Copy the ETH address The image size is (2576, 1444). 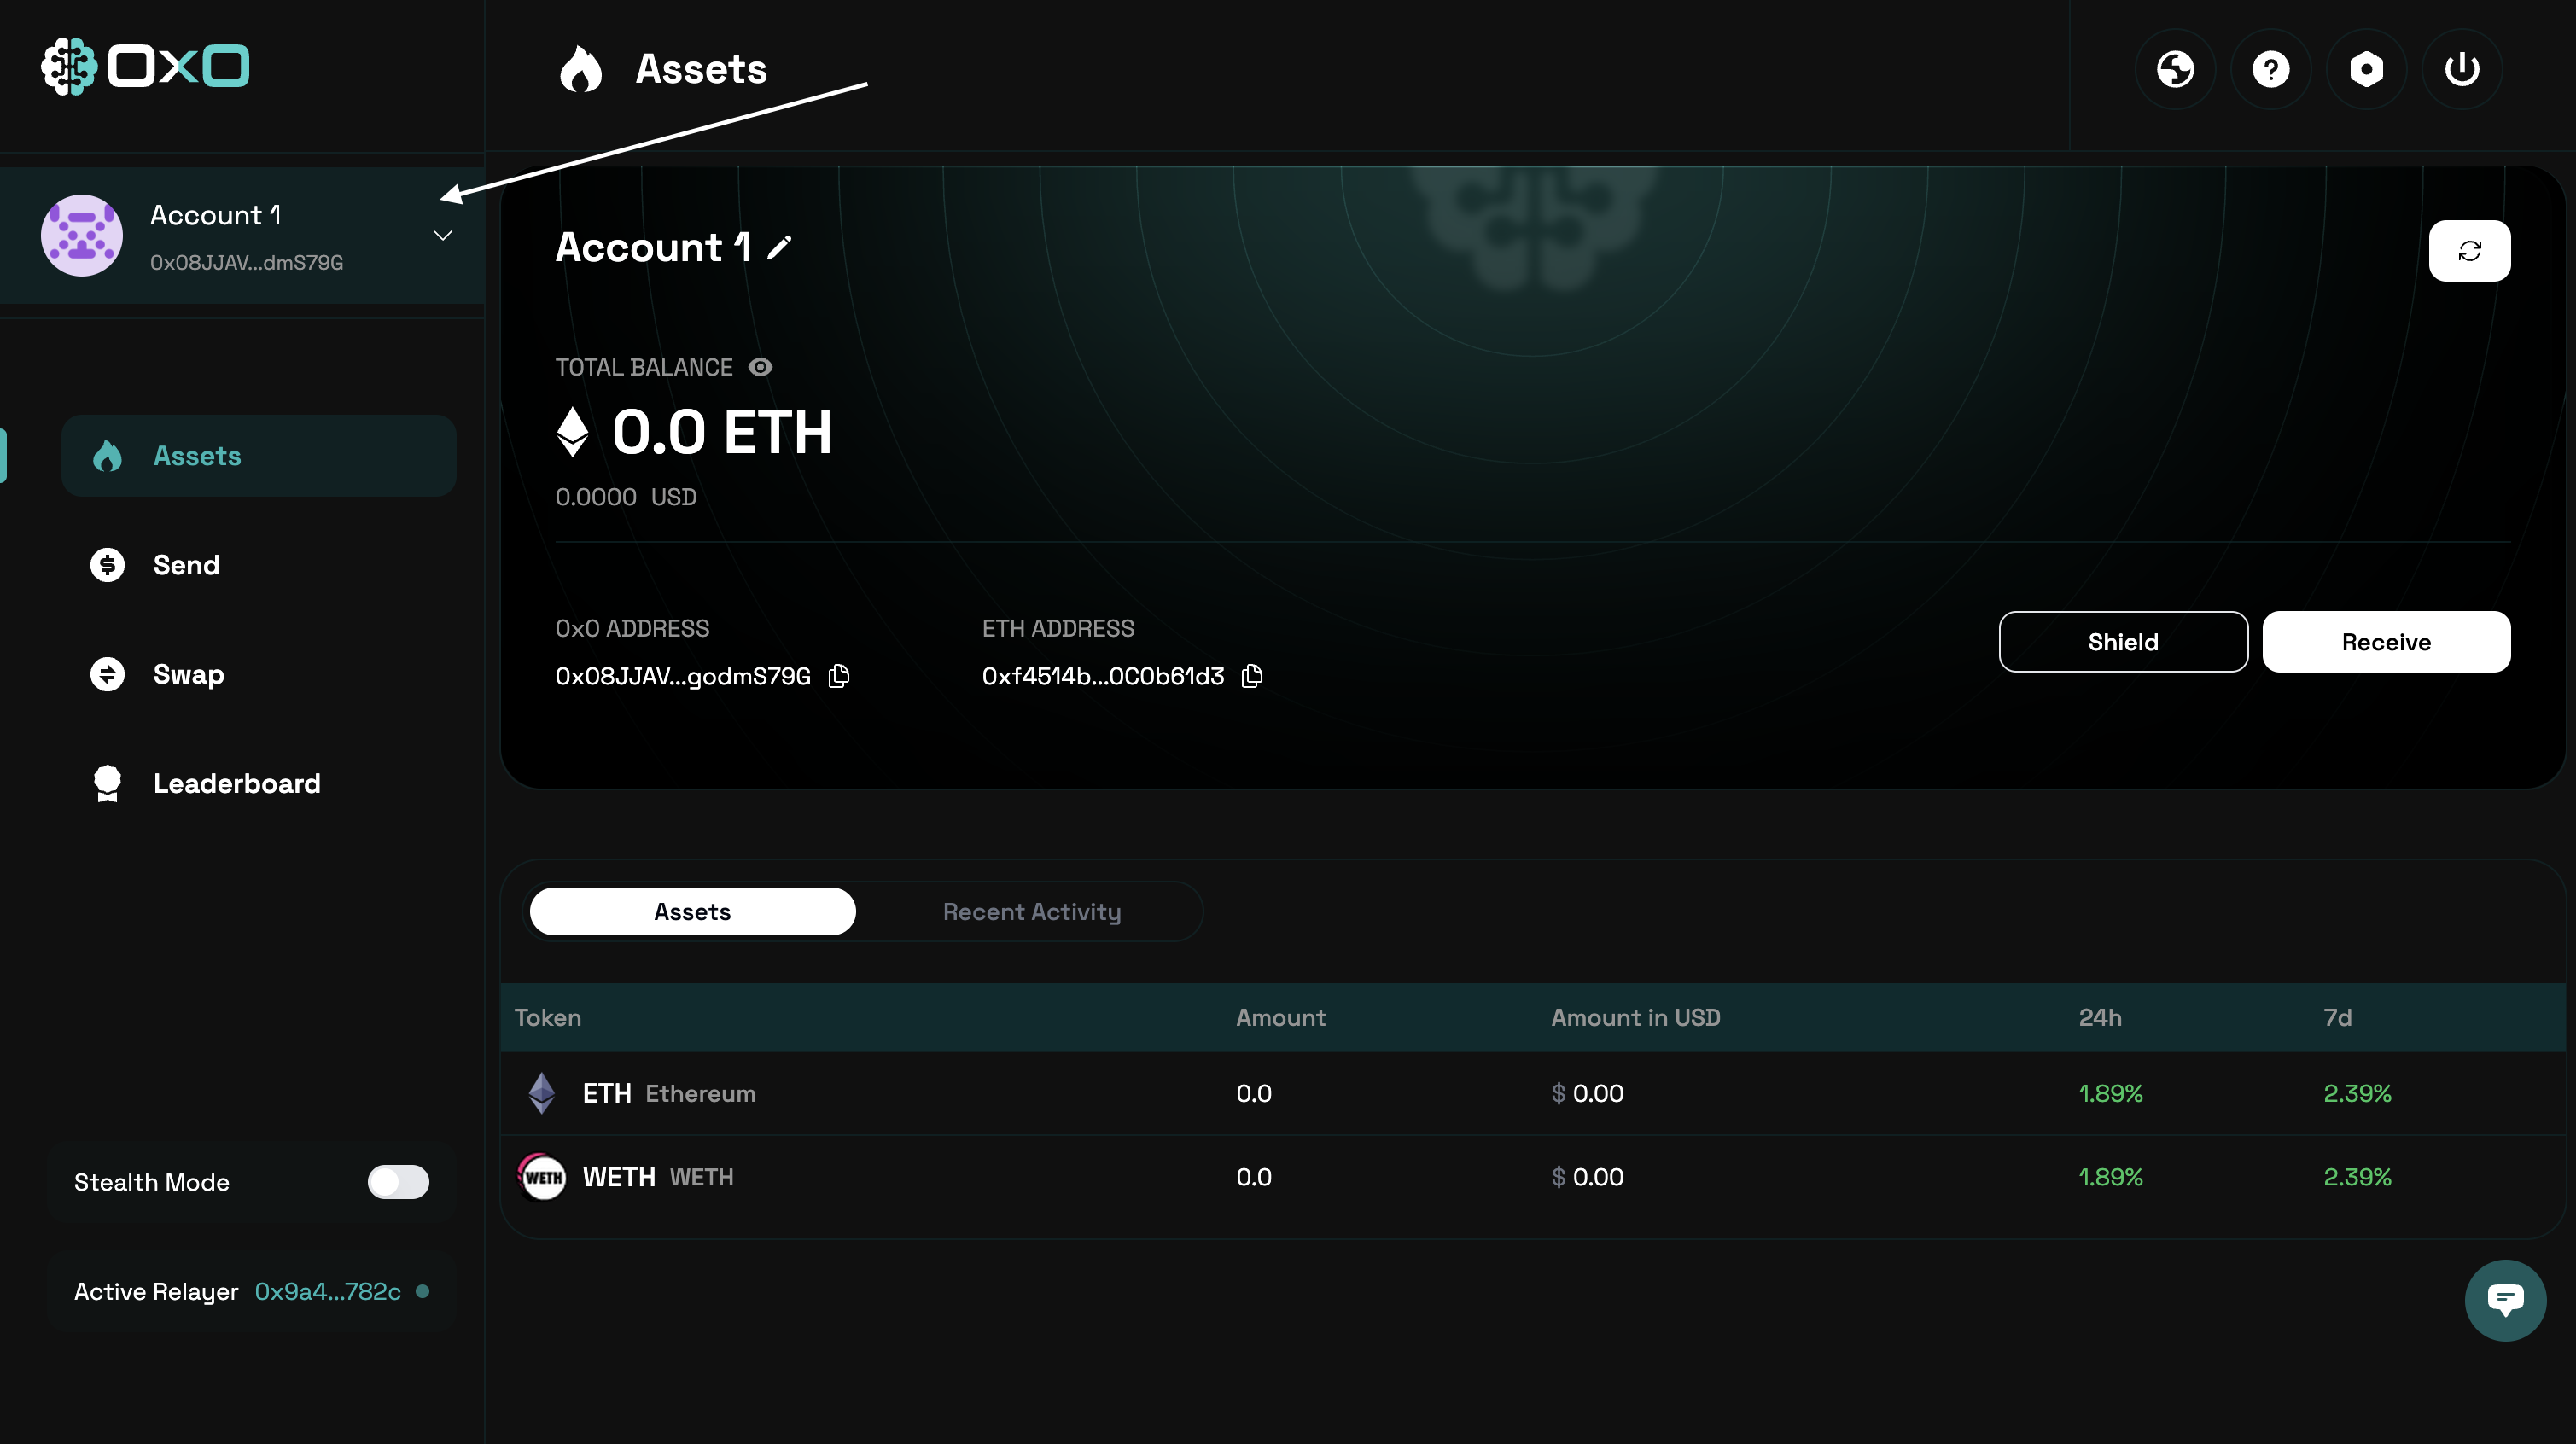tap(1251, 676)
